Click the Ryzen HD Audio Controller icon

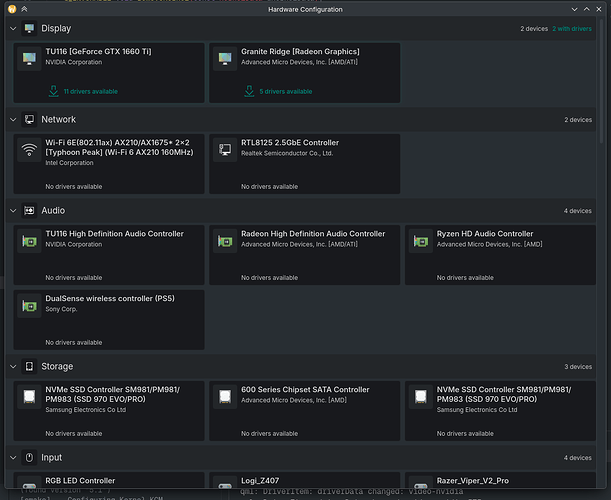coord(420,243)
